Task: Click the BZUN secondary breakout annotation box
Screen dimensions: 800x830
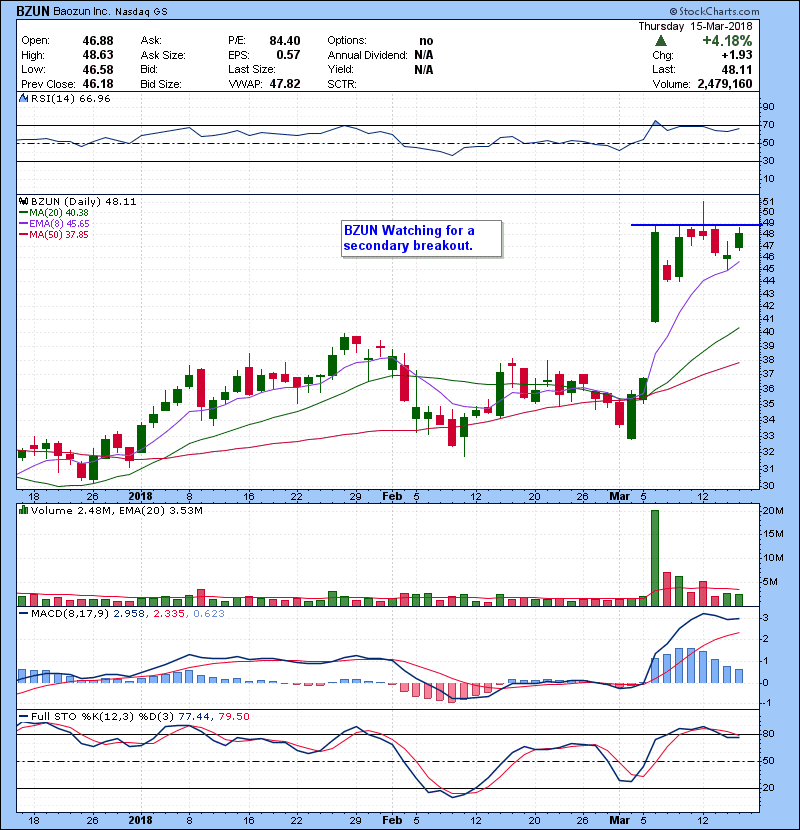Action: click(421, 239)
